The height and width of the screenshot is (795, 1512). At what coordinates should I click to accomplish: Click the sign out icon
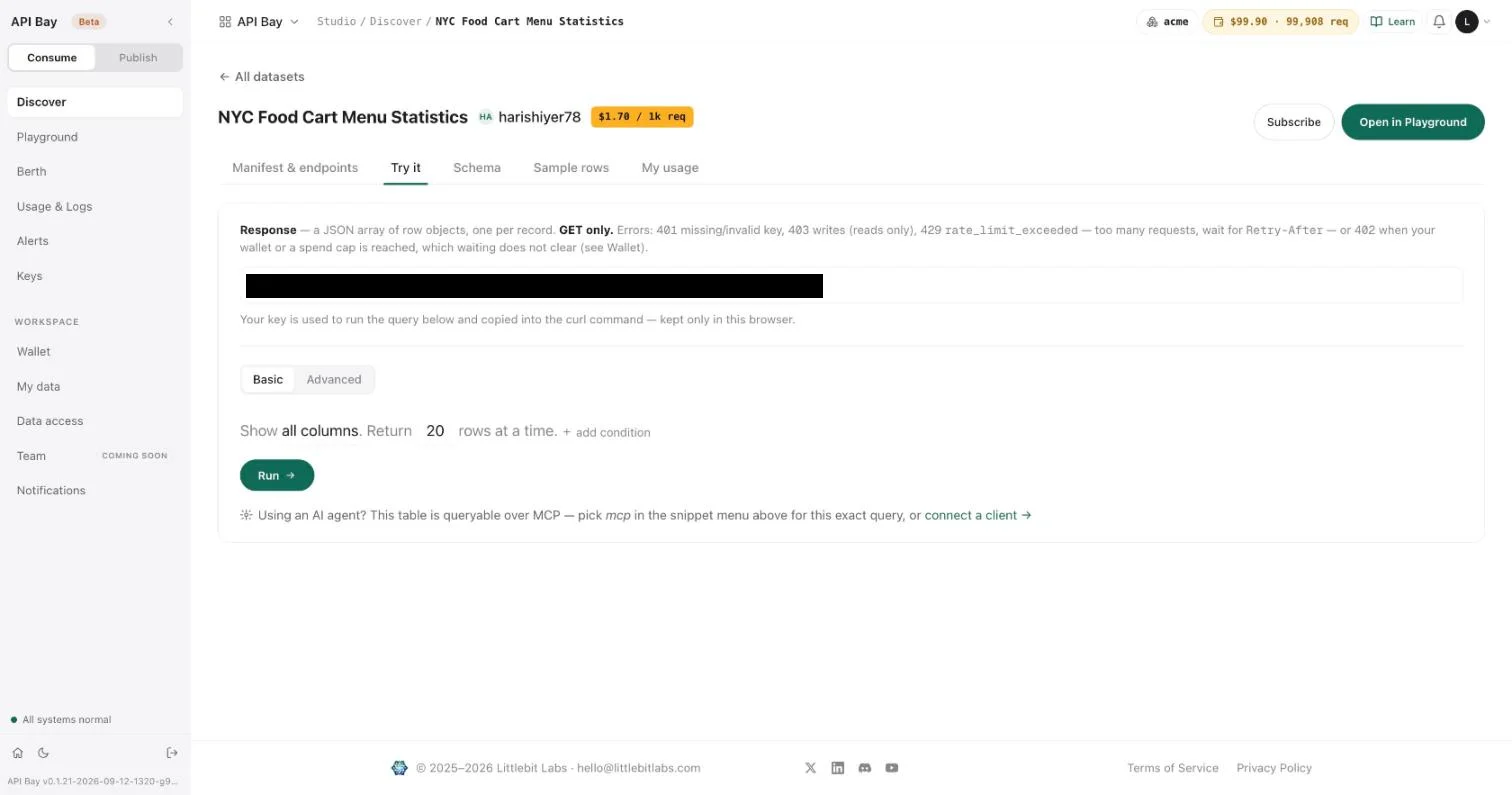click(x=172, y=753)
